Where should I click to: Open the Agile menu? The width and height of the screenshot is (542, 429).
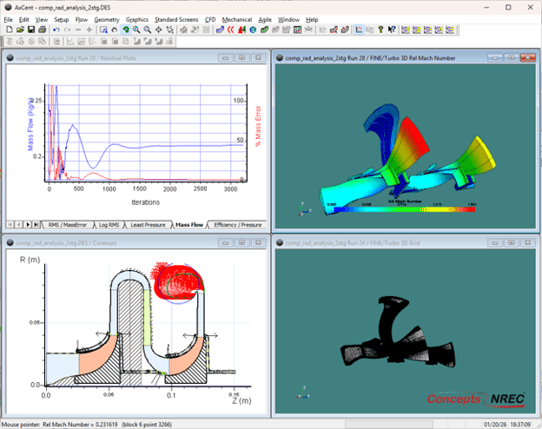[265, 20]
